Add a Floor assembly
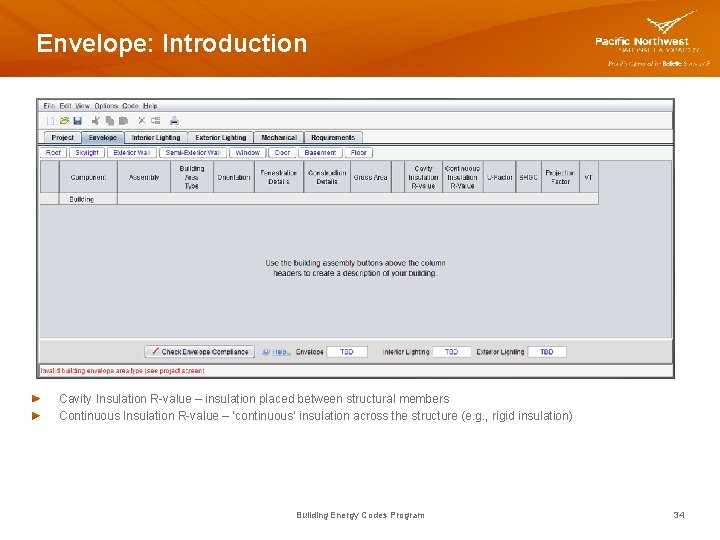Screen dimensions: 720x540 coord(359,152)
